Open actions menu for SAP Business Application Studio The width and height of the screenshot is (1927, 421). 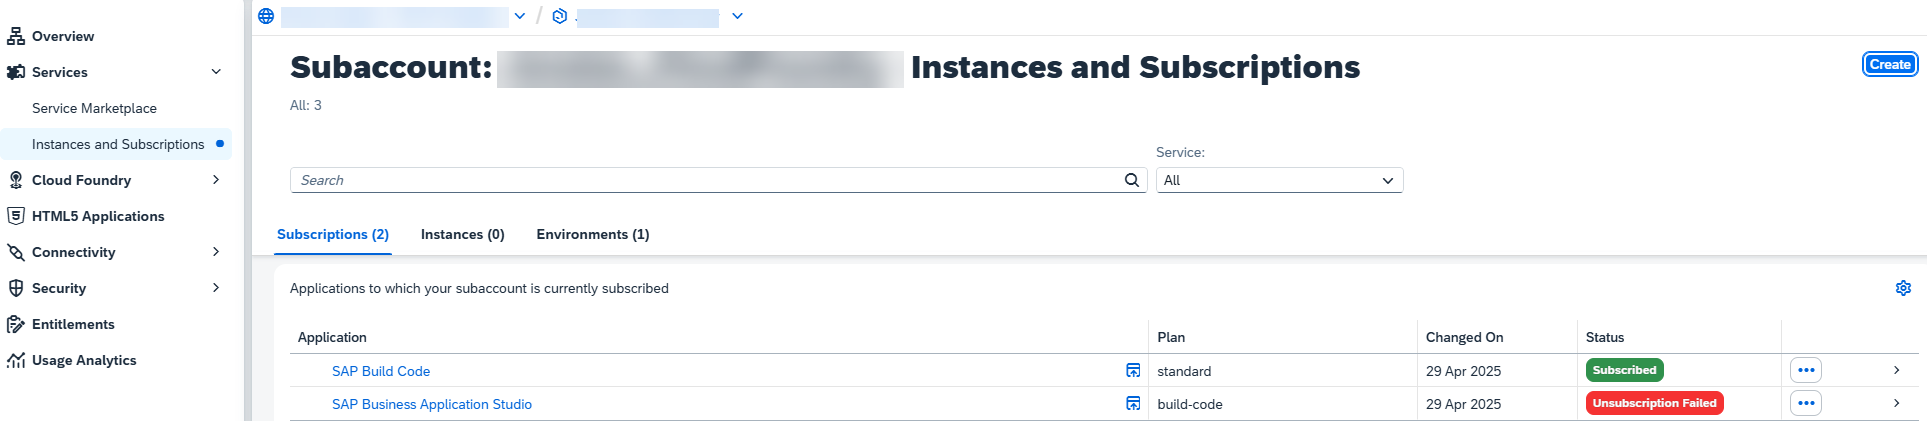tap(1806, 403)
